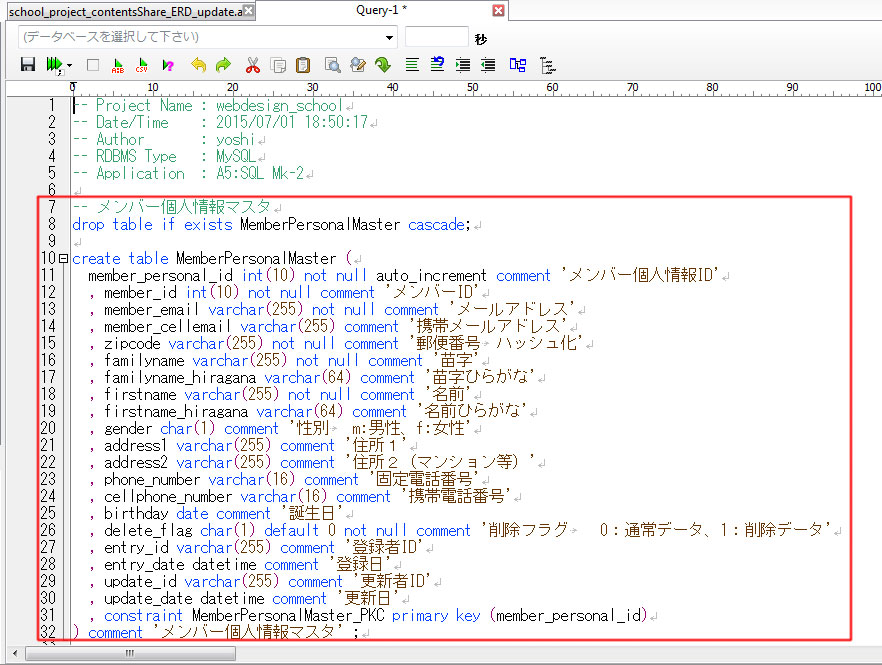Save the current query file
Screen dimensions: 882x665
(28, 65)
